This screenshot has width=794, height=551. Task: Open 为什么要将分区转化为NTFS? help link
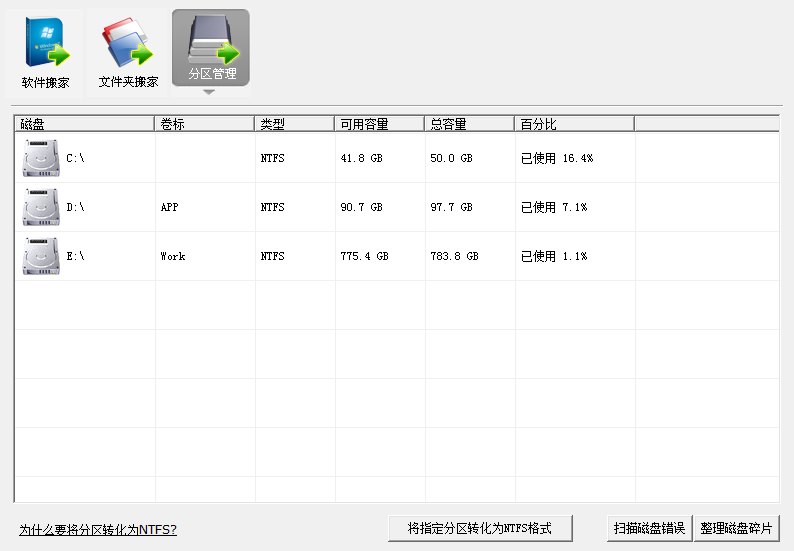pyautogui.click(x=98, y=530)
